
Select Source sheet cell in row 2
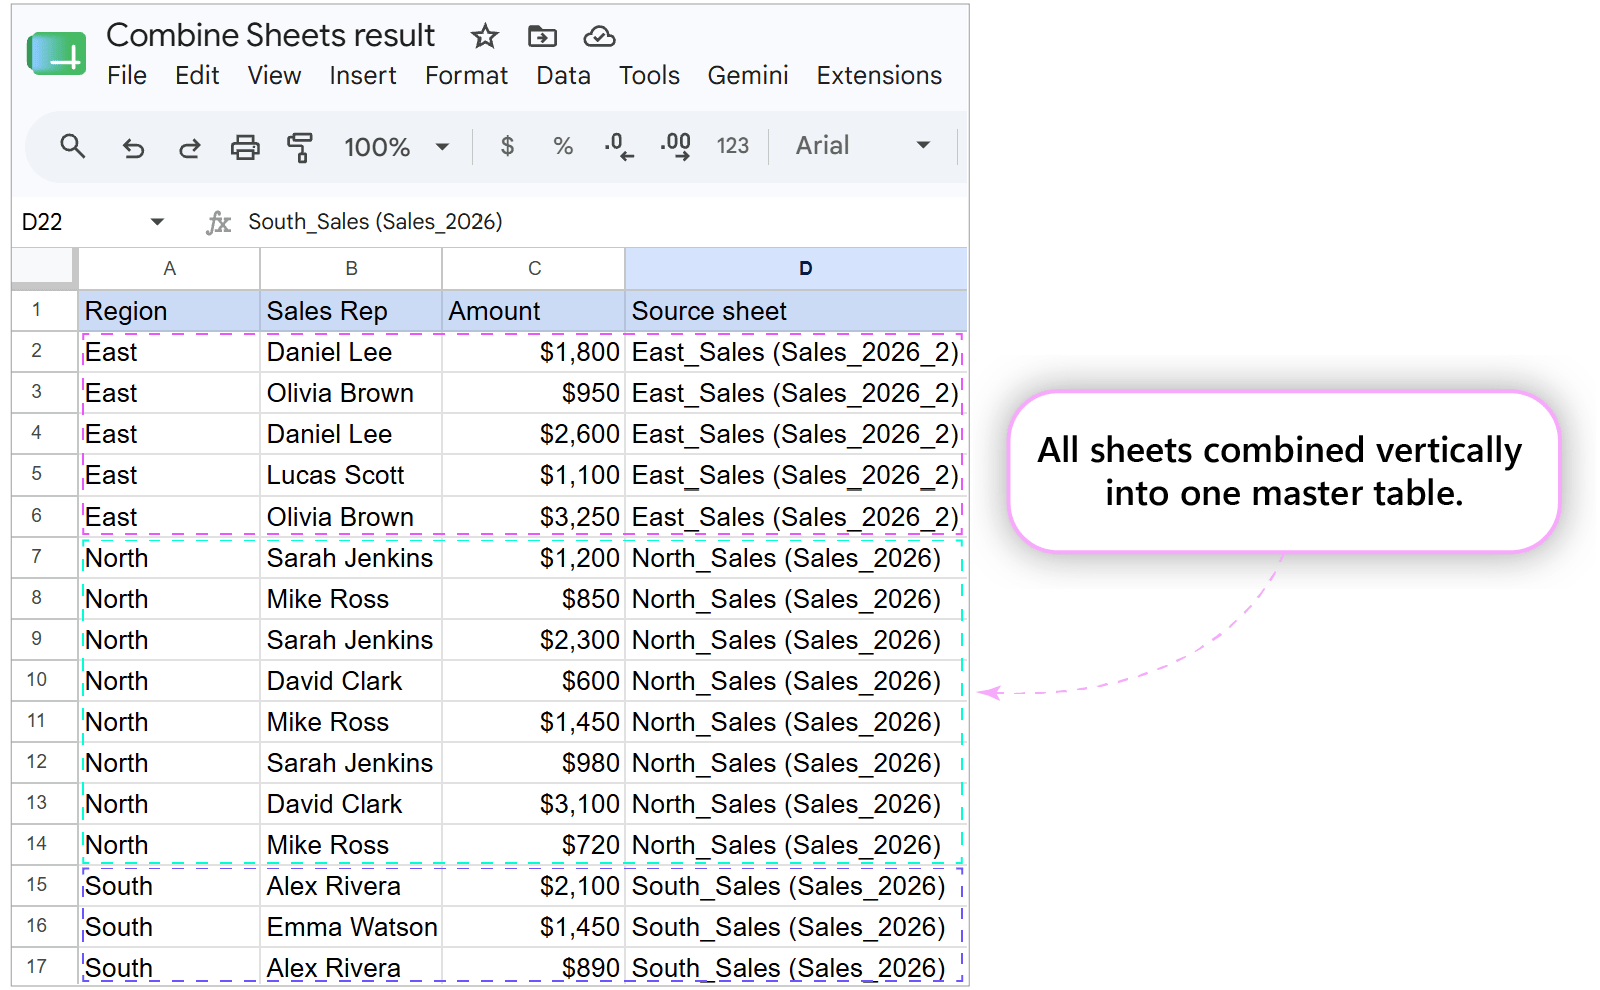click(x=796, y=352)
